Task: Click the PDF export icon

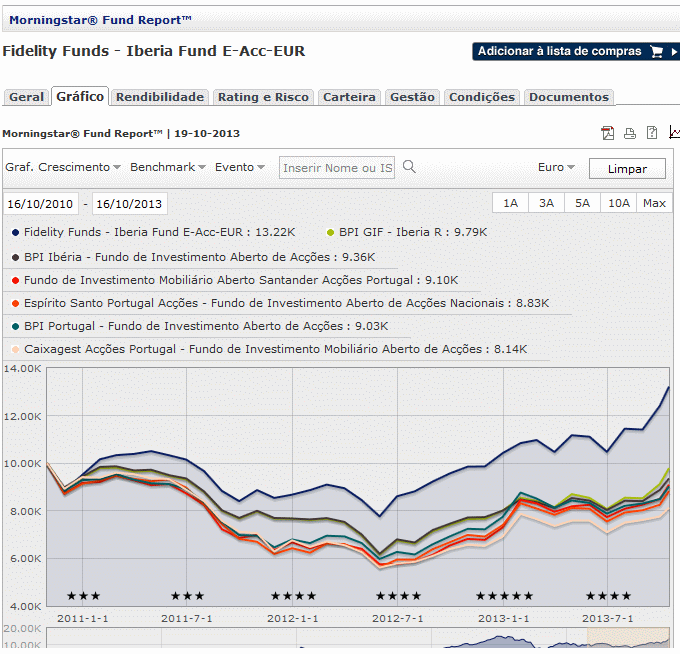Action: click(608, 133)
